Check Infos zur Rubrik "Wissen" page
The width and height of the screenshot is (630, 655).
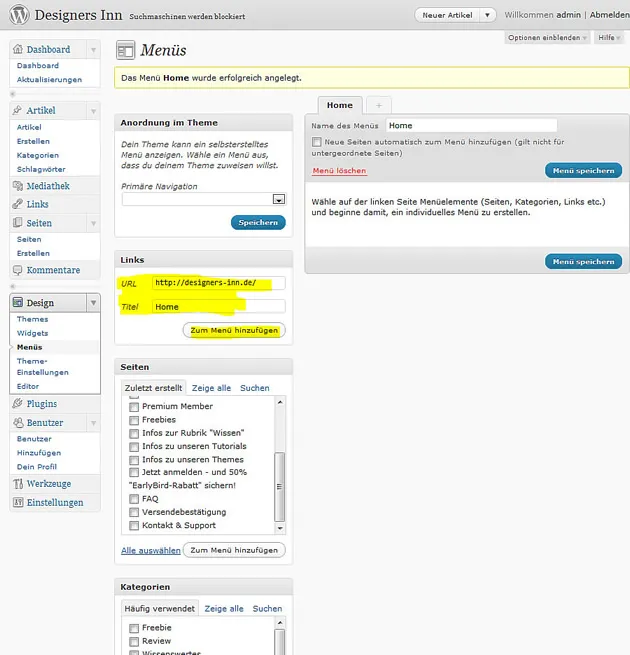[x=134, y=433]
